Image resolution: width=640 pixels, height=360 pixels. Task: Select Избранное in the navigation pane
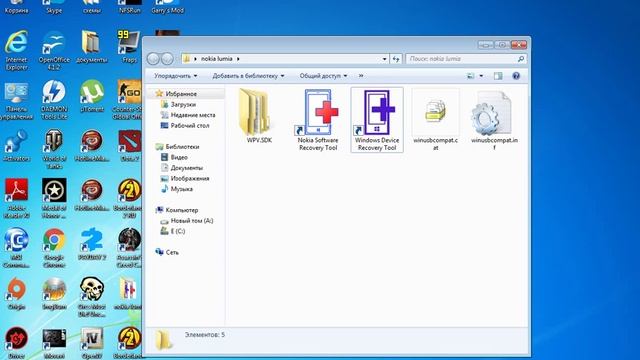tap(181, 94)
